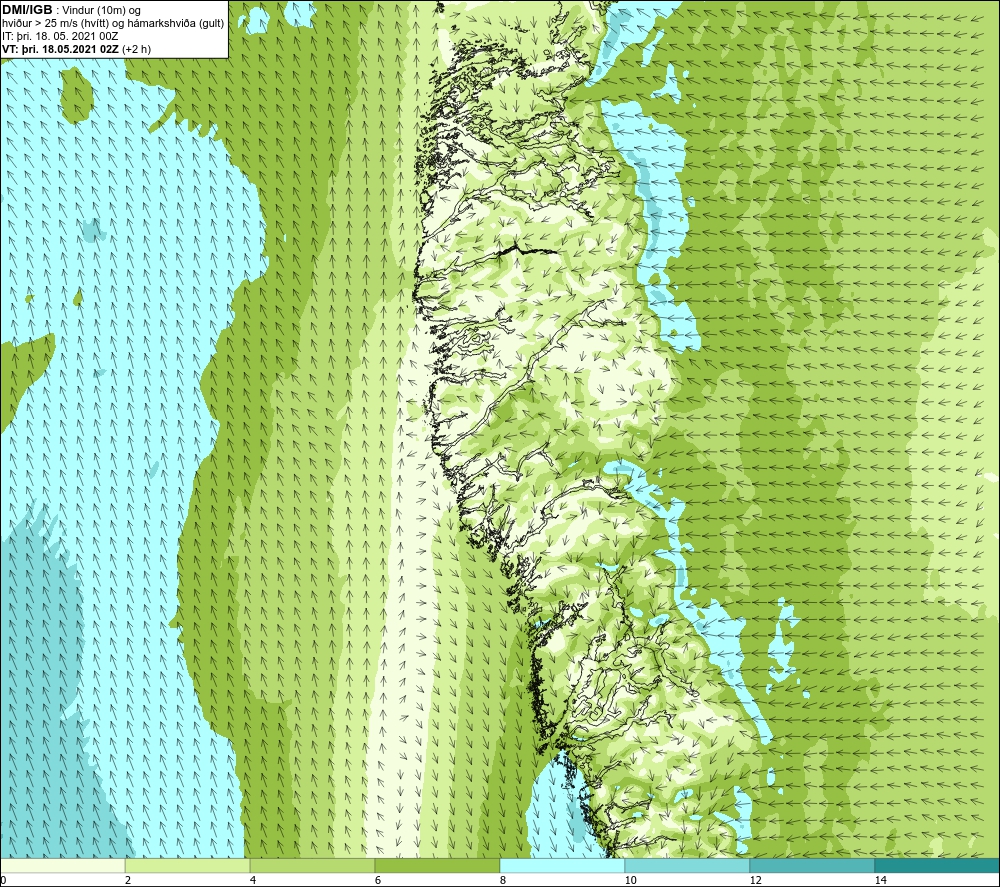This screenshot has width=1000, height=887.
Task: Click the 4–6 m/s green legend segment
Action: point(312,866)
